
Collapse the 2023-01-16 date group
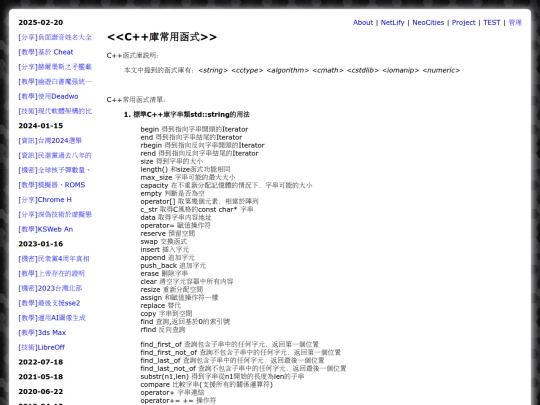pyautogui.click(x=41, y=244)
